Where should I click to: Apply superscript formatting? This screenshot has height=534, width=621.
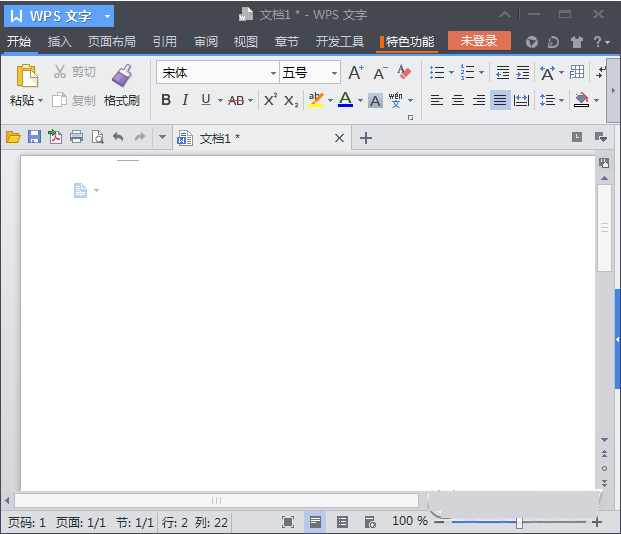click(270, 100)
